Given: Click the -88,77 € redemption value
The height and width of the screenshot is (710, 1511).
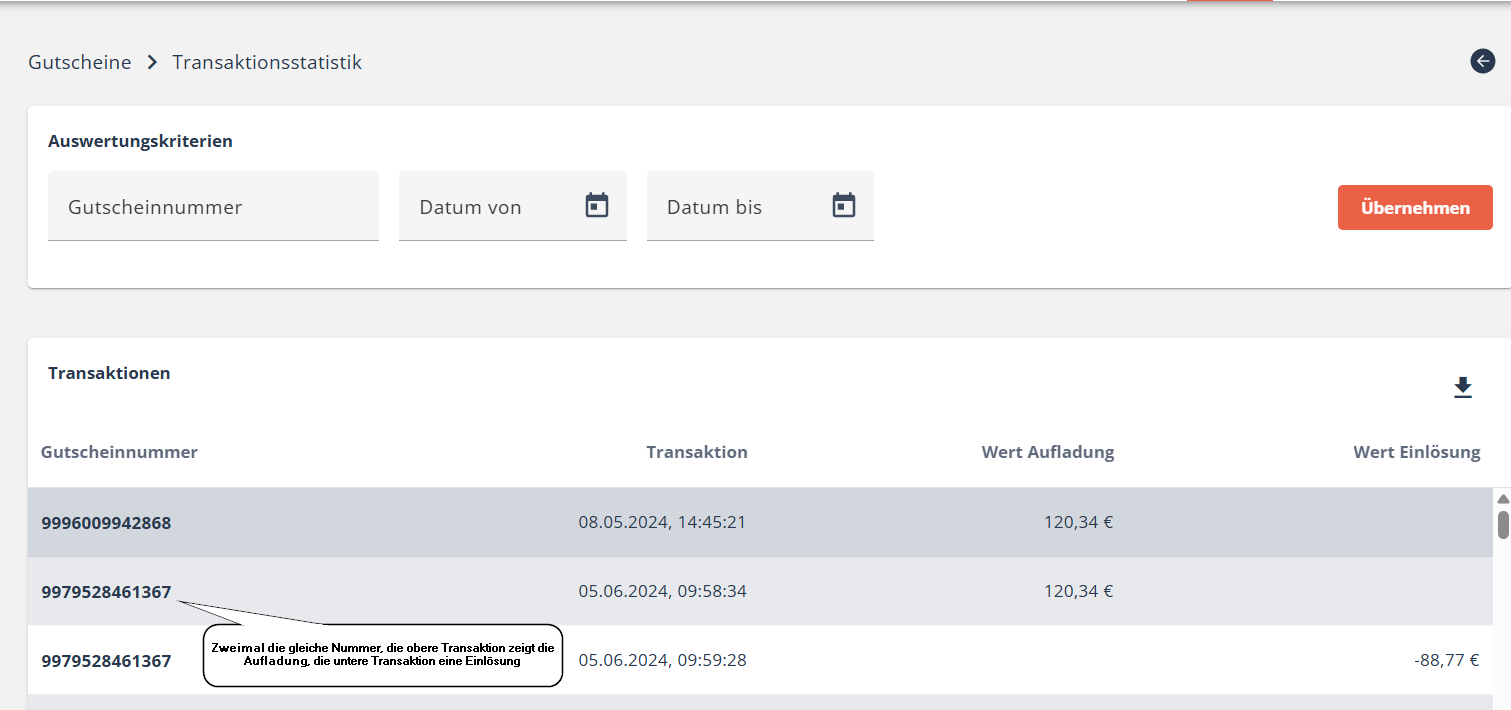Looking at the screenshot, I should point(1447,660).
